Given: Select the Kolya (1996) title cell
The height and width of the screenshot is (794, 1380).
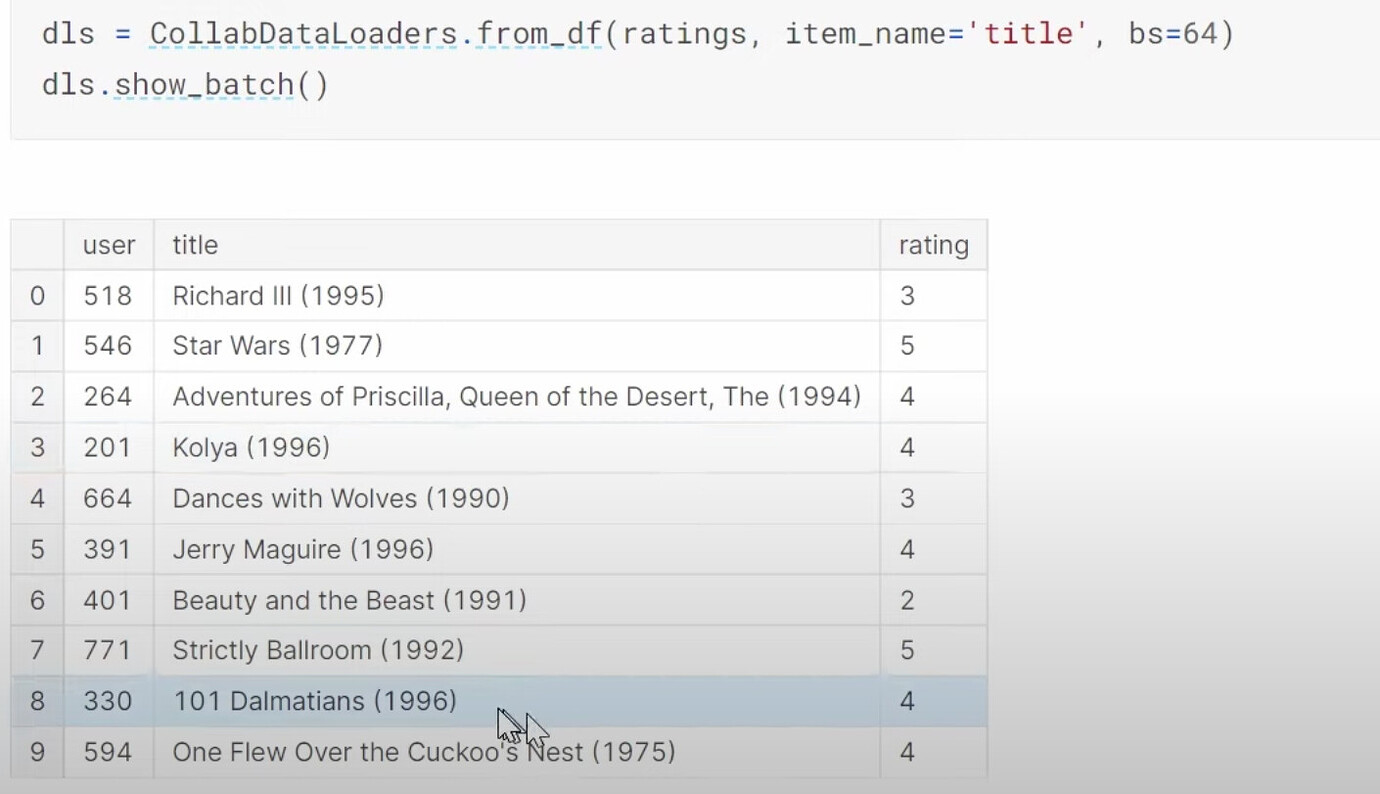Looking at the screenshot, I should (250, 447).
